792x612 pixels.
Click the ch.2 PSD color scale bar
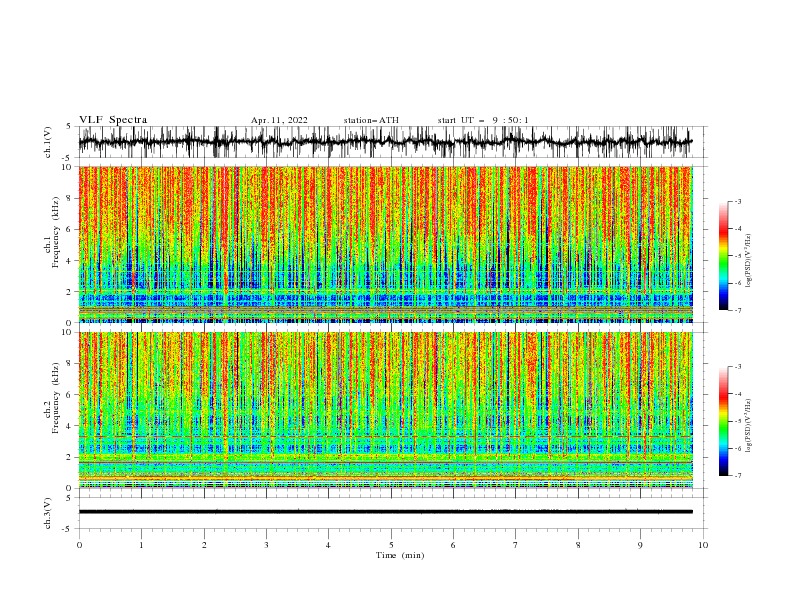(x=723, y=421)
